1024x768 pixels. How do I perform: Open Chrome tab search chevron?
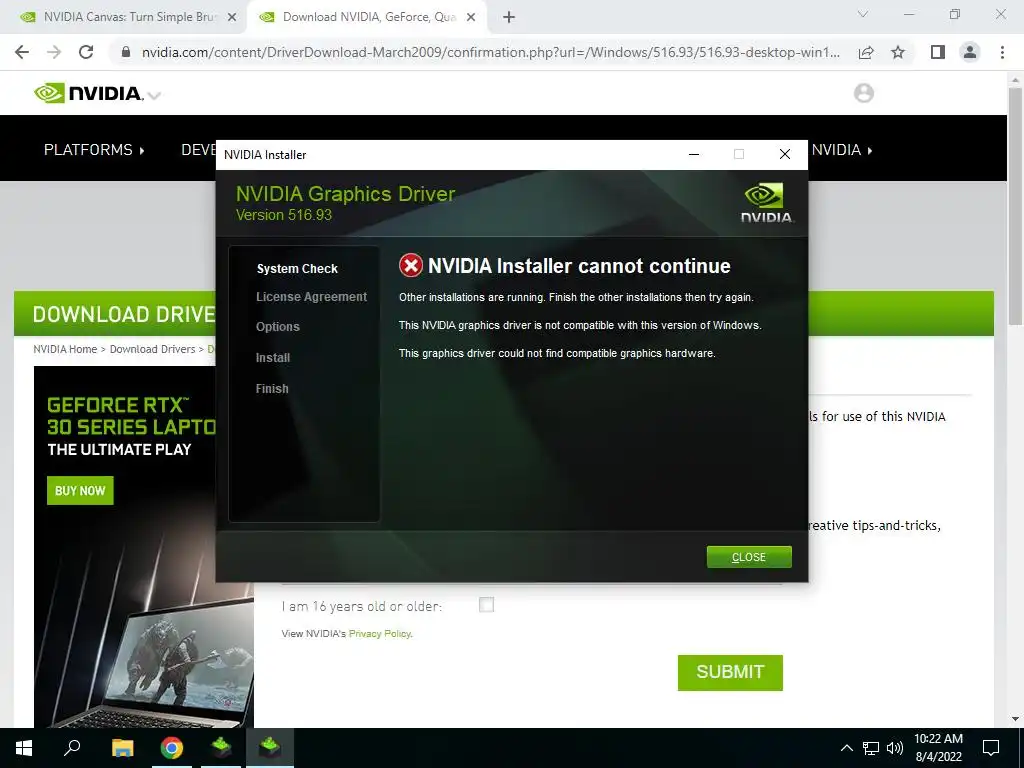coord(863,14)
